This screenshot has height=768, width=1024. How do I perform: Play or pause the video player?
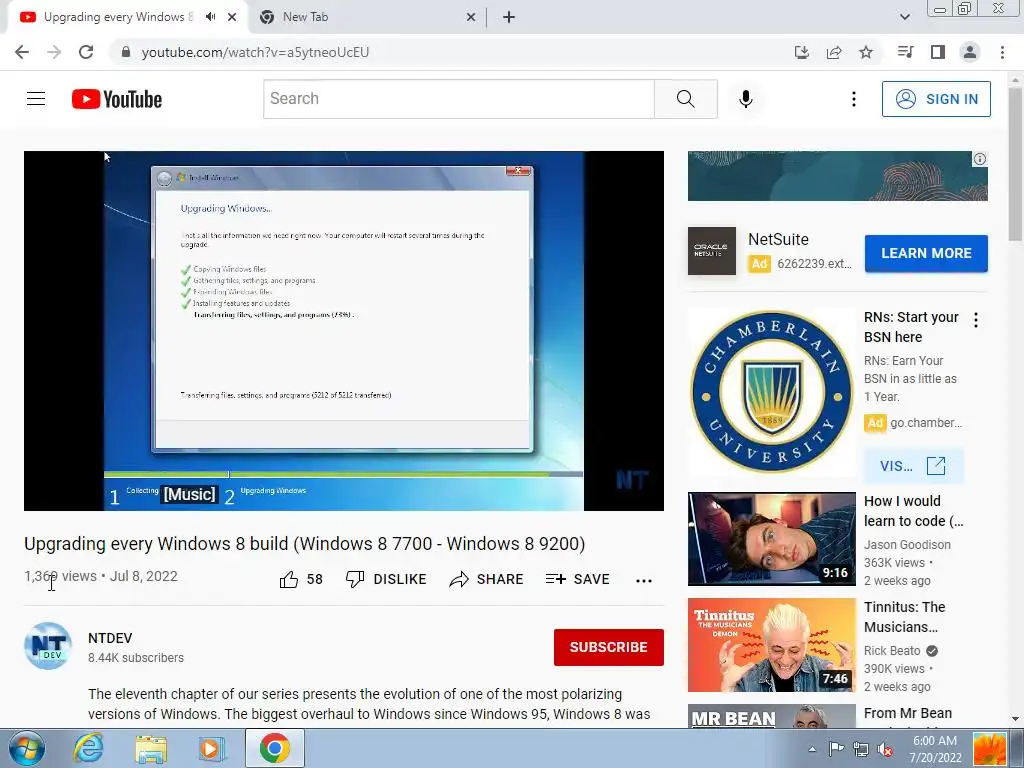(x=344, y=330)
